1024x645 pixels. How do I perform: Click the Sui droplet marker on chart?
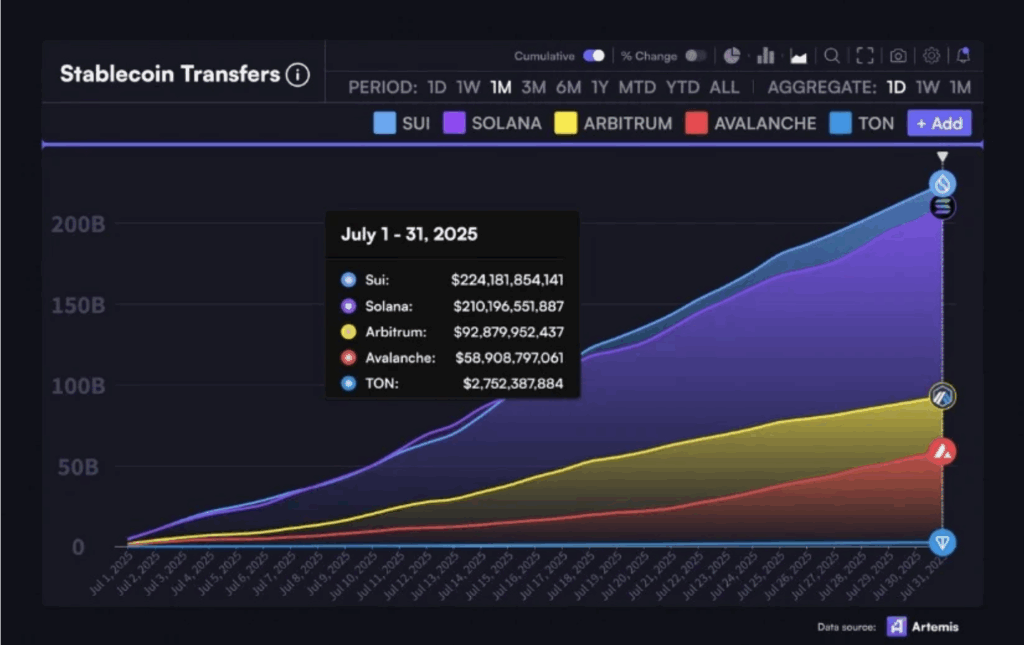coord(942,184)
